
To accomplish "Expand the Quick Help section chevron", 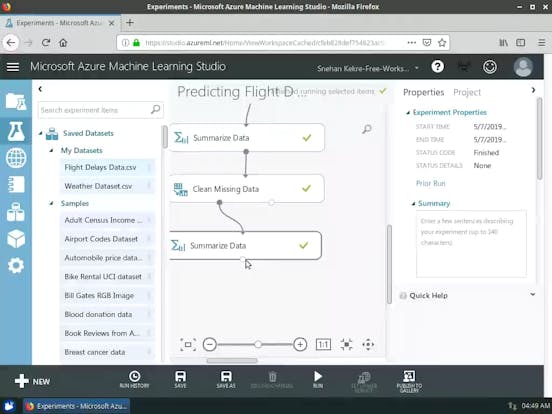I will coord(533,295).
